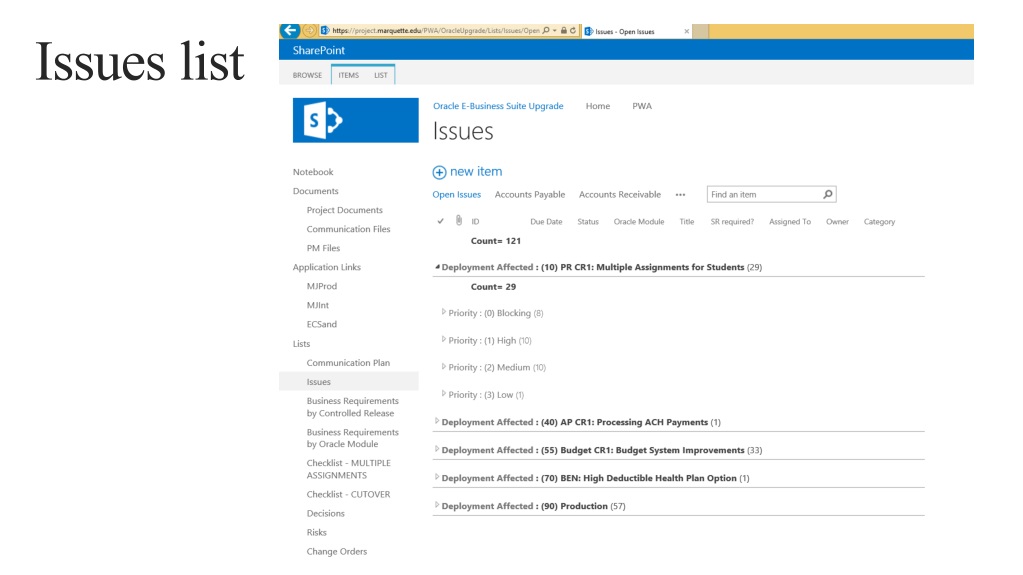The height and width of the screenshot is (575, 1023).
Task: Click the address bar search magnifier icon
Action: [x=546, y=31]
